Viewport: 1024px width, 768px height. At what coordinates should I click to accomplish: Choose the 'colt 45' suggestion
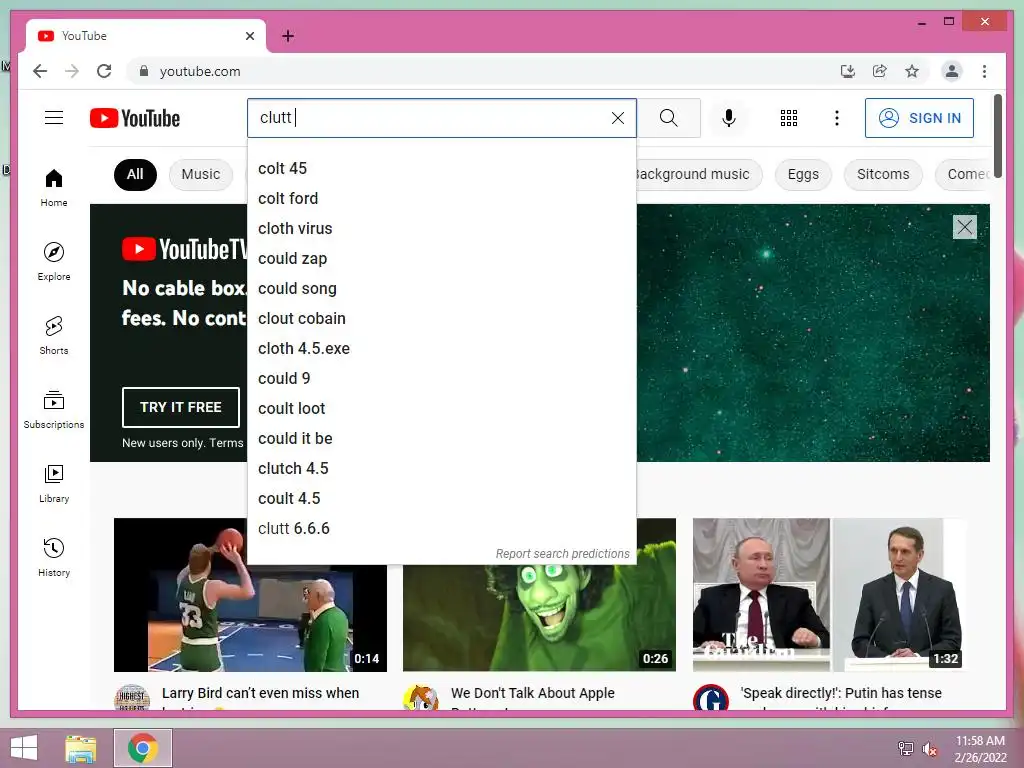coord(441,168)
